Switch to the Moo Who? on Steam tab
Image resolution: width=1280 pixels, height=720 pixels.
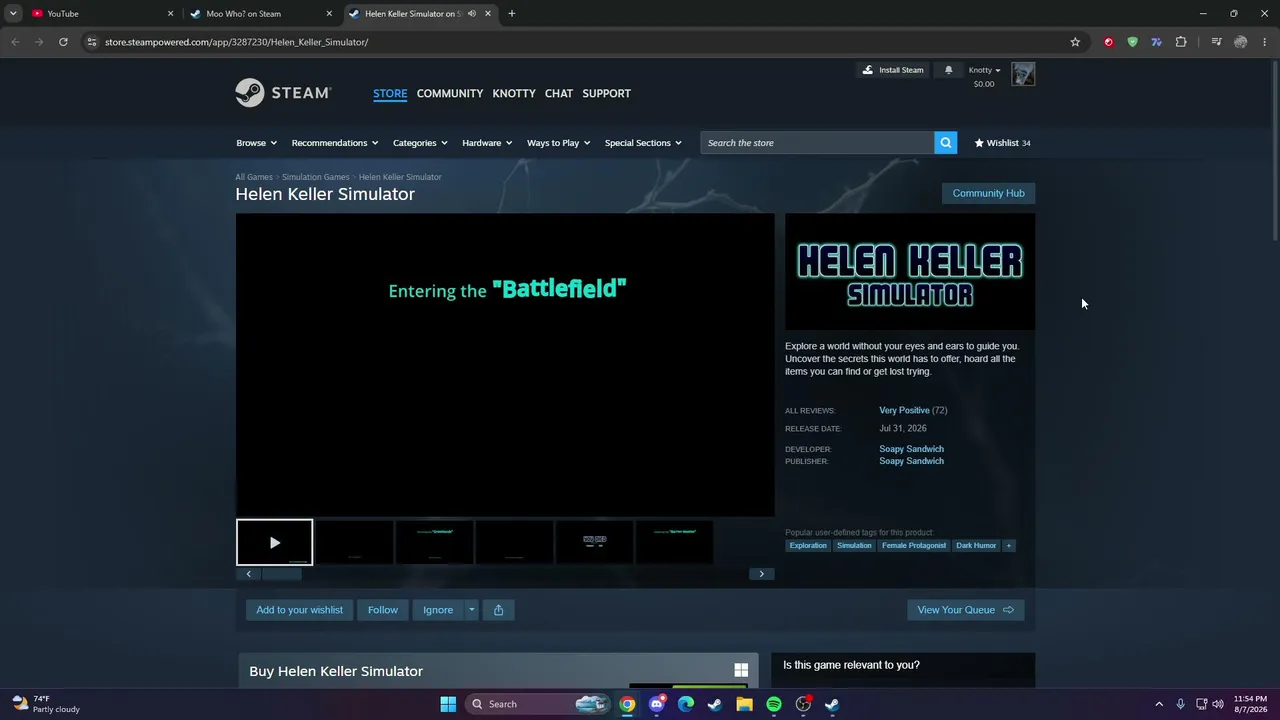pyautogui.click(x=261, y=14)
